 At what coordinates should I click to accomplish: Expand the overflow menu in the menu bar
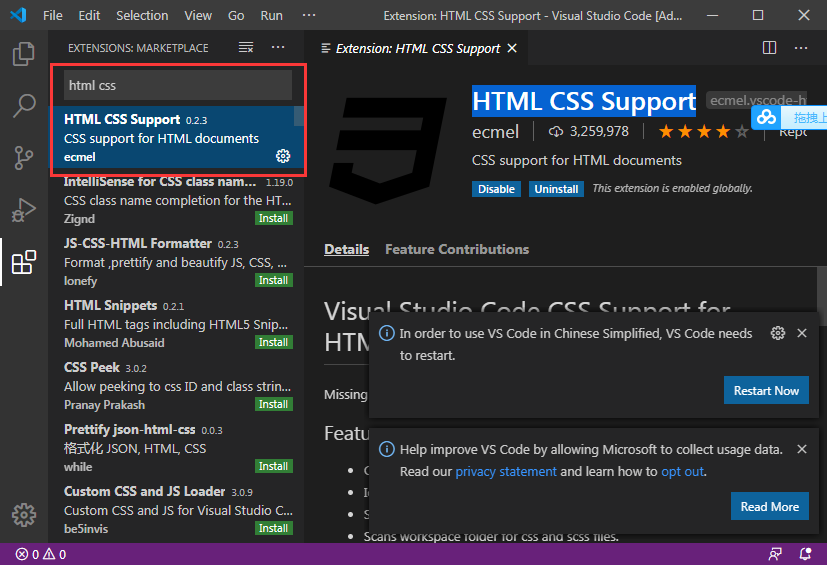[x=309, y=15]
